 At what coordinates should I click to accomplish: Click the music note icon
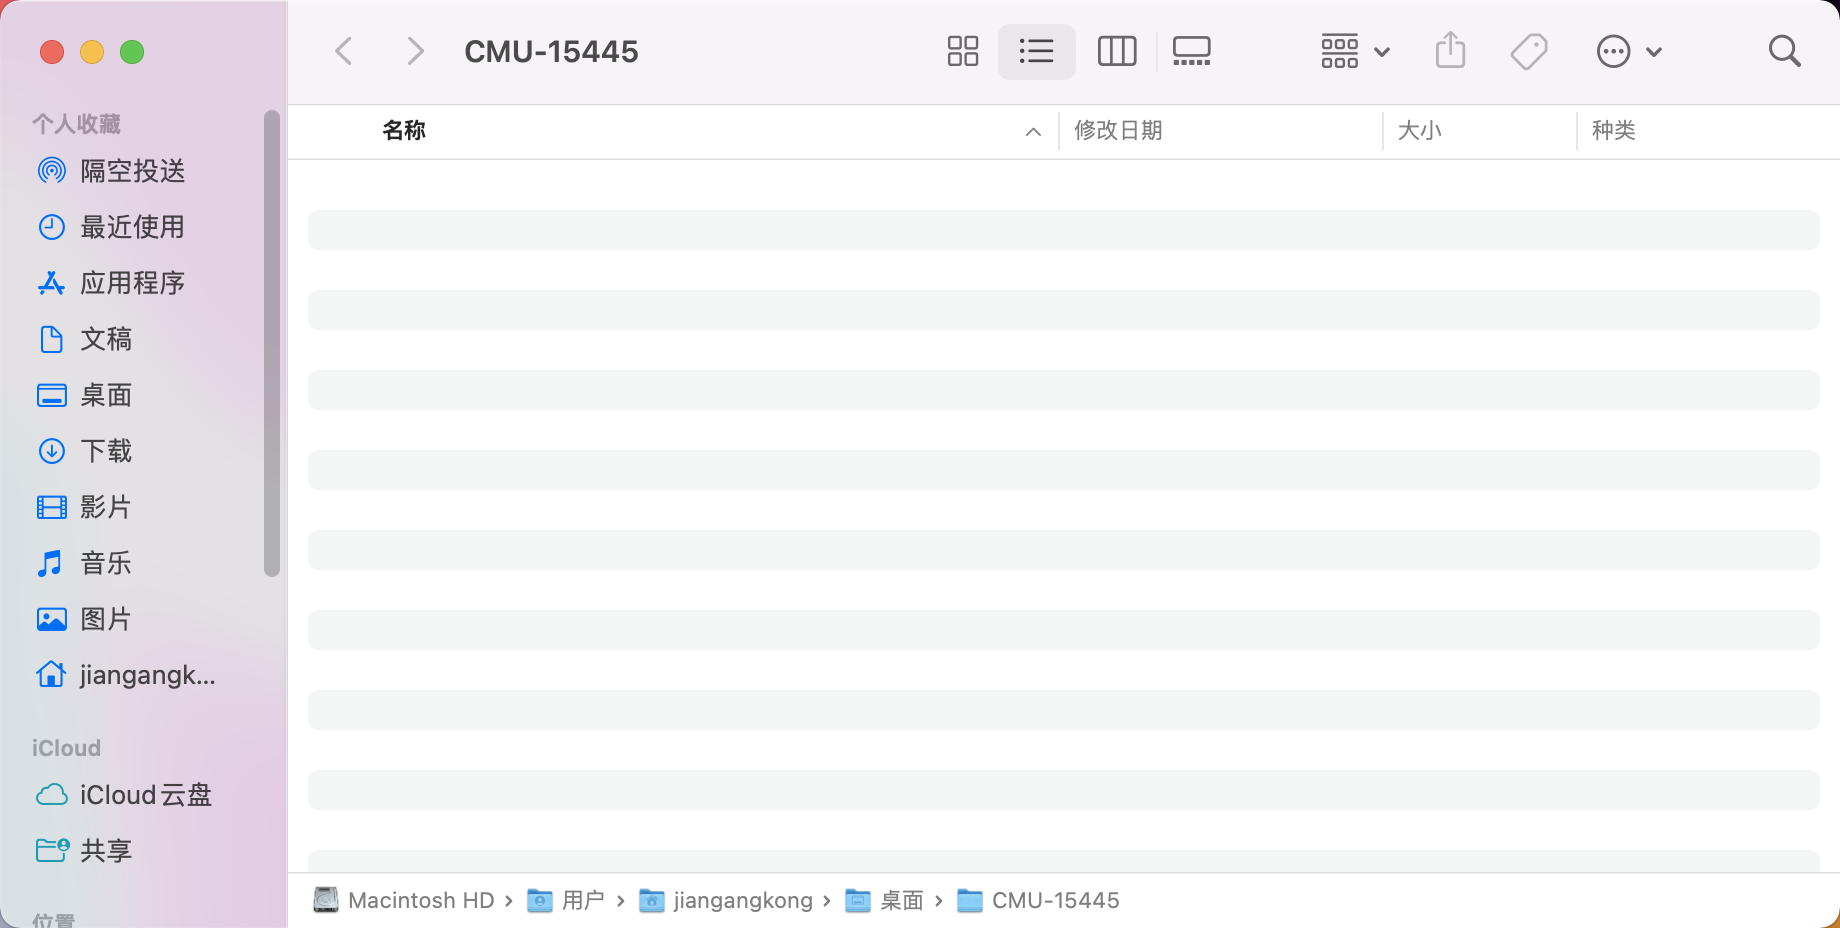point(50,563)
